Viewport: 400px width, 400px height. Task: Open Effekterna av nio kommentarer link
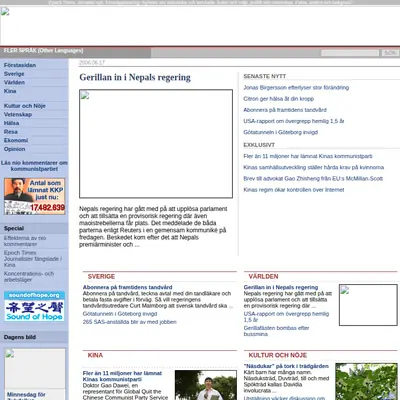[x=25, y=241]
